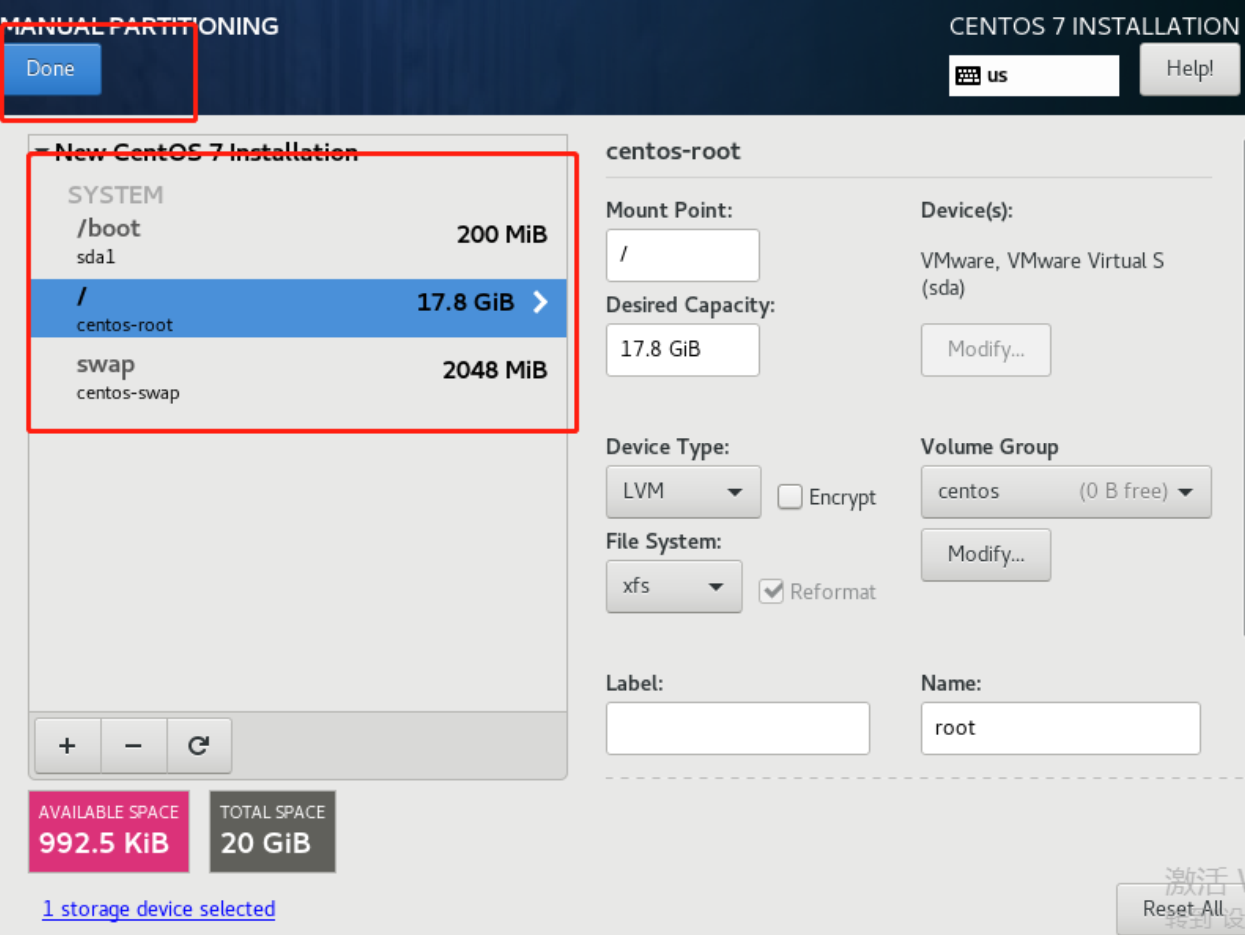Click the arrow chevron on centos-root row
Viewport: 1245px width, 935px height.
540,302
